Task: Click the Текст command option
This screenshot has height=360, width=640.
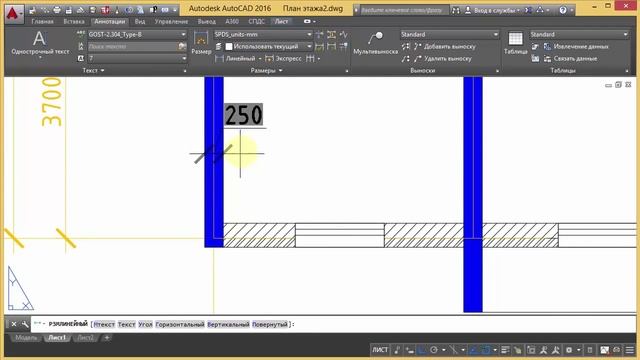Action: point(127,324)
